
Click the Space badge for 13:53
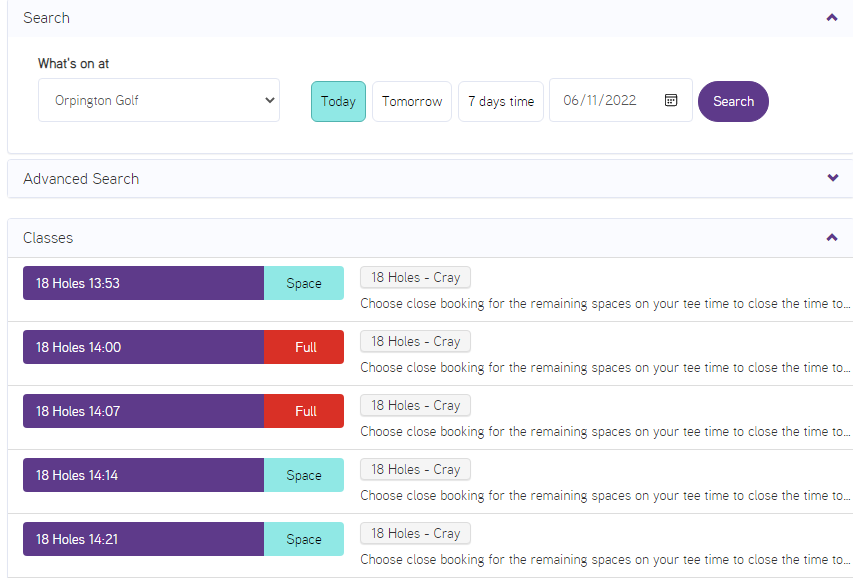click(304, 283)
